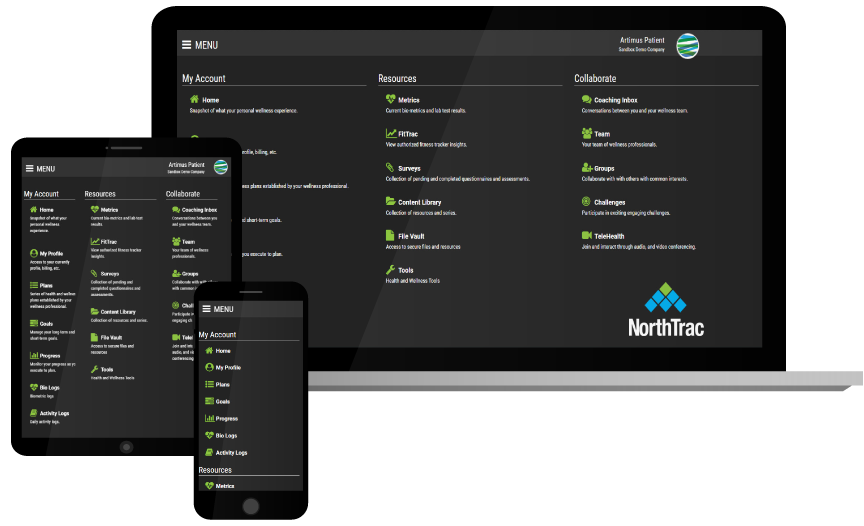
Task: Select Activity Logs on the phone menu
Action: [231, 453]
